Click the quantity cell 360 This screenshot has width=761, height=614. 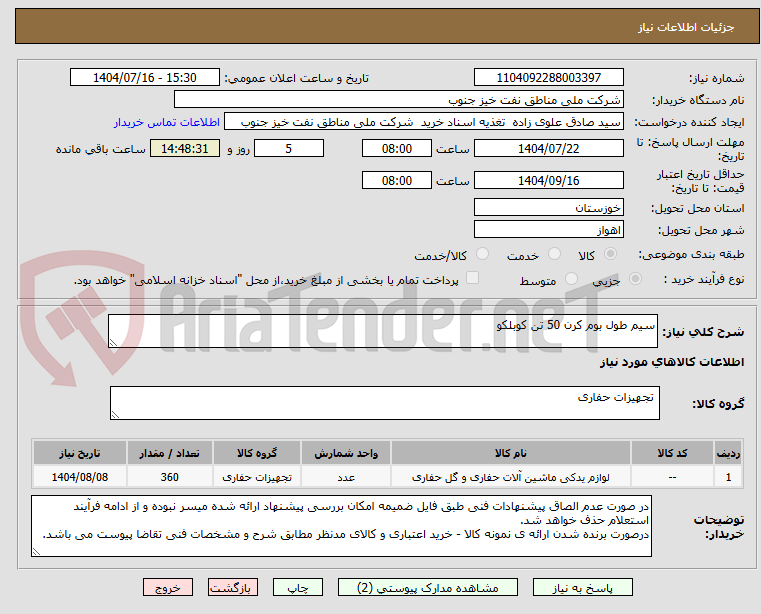(x=169, y=477)
